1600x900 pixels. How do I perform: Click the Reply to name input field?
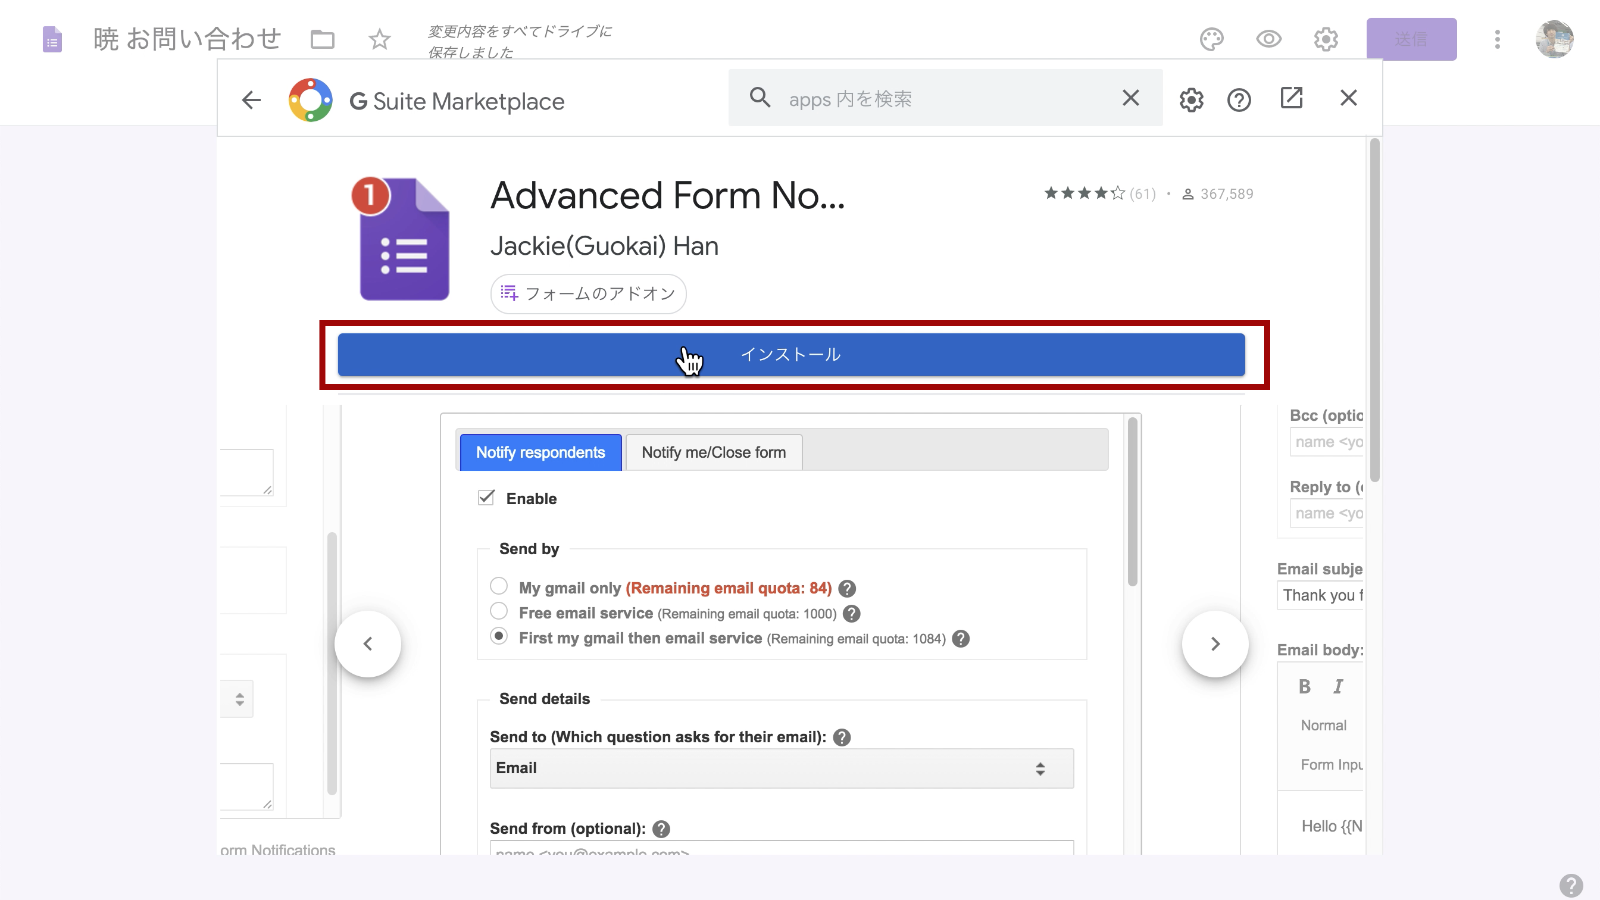click(x=1327, y=513)
